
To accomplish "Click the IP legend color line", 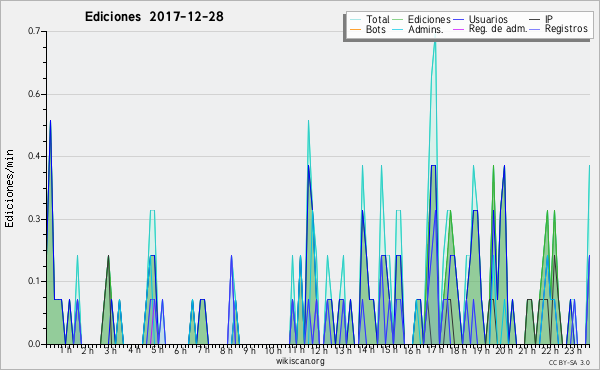I will (535, 20).
